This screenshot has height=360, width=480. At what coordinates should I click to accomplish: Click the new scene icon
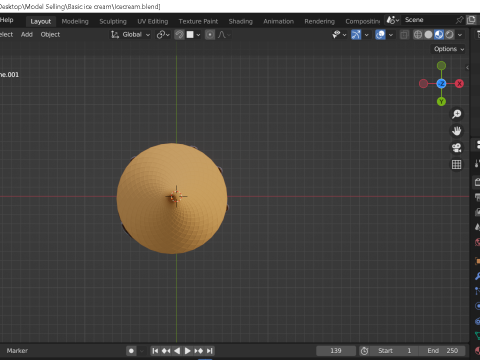(x=471, y=20)
